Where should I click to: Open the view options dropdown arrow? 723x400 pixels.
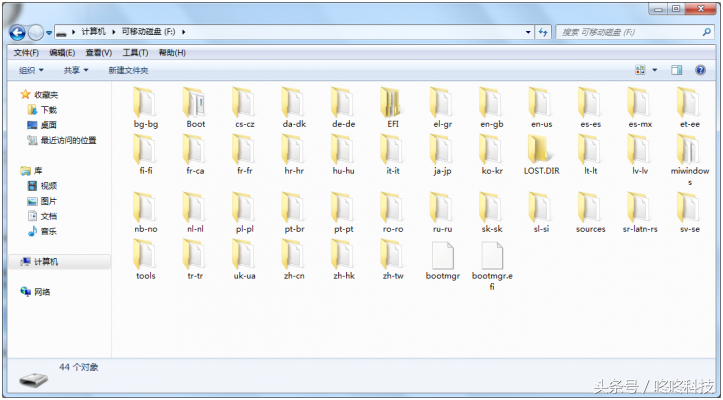[x=655, y=70]
